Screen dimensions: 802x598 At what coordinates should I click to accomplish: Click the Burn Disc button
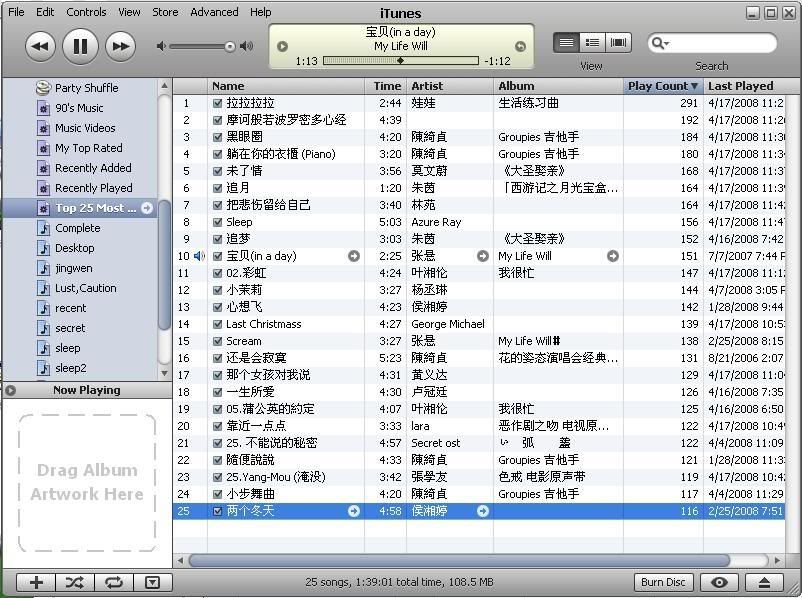(x=663, y=582)
